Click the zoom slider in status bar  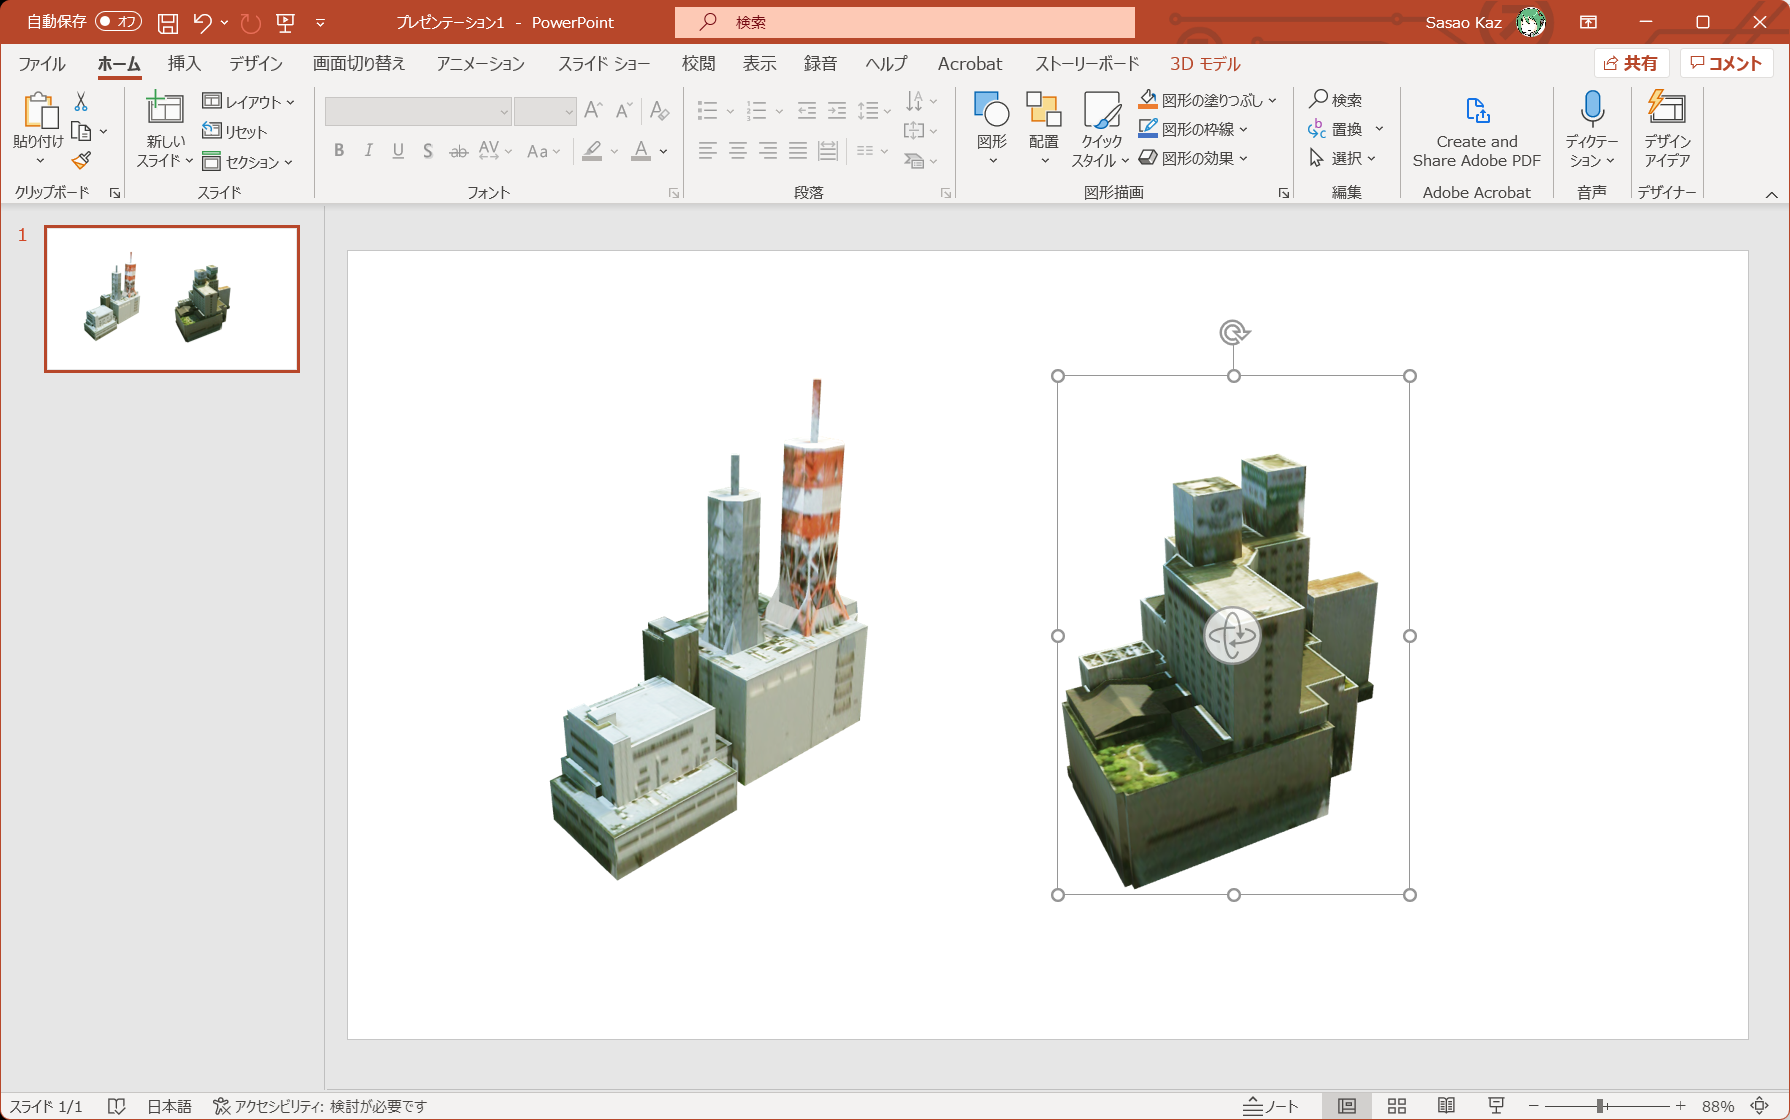click(x=1601, y=1105)
